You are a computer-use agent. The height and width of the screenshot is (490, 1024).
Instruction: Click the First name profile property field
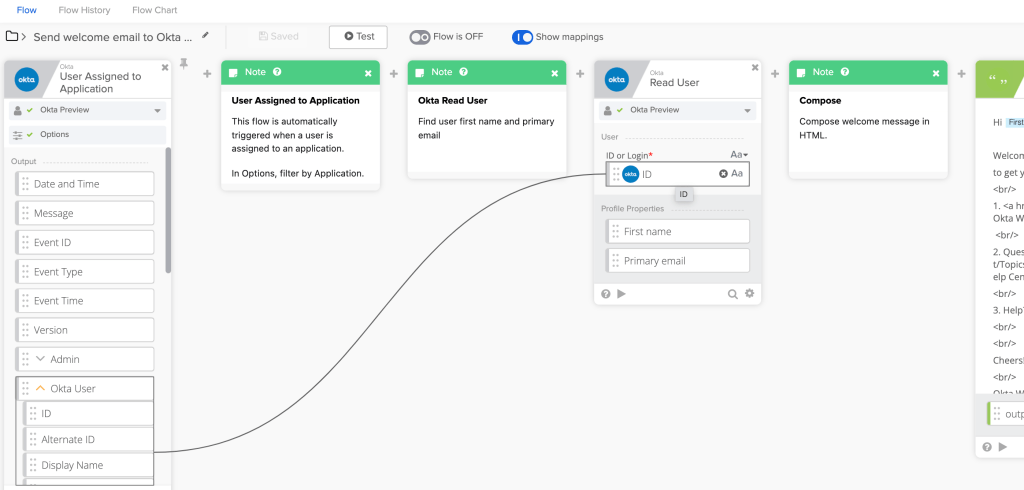(x=680, y=231)
